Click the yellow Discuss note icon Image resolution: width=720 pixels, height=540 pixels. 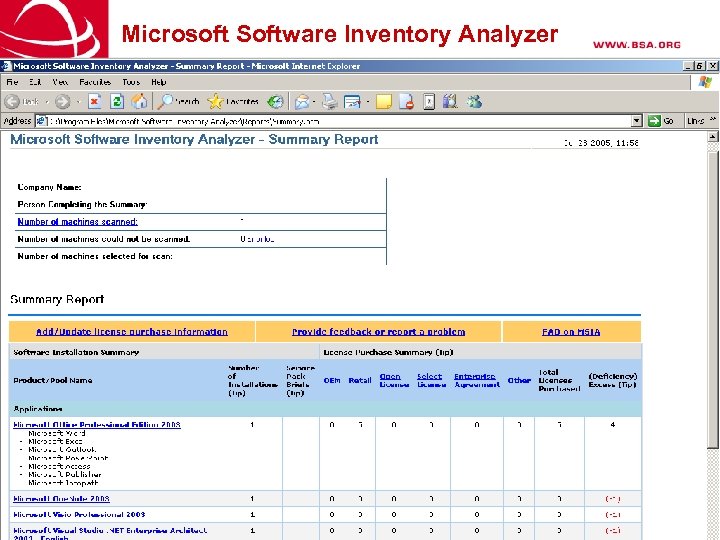[x=384, y=101]
